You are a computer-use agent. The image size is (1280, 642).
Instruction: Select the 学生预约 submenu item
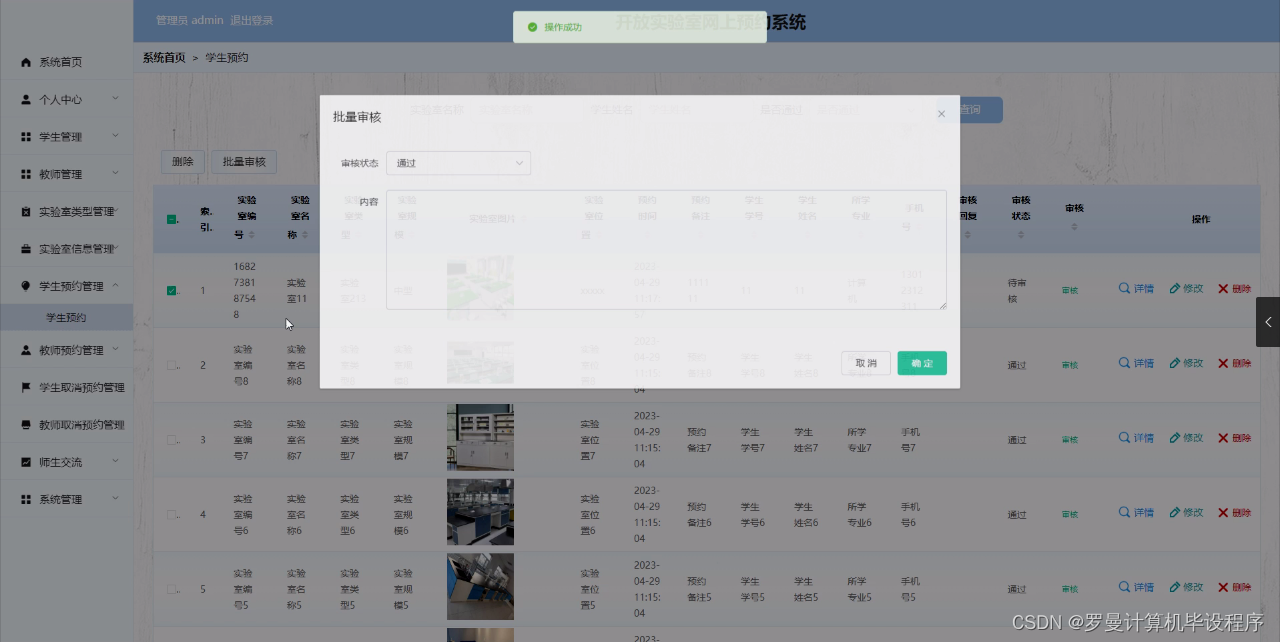point(66,316)
